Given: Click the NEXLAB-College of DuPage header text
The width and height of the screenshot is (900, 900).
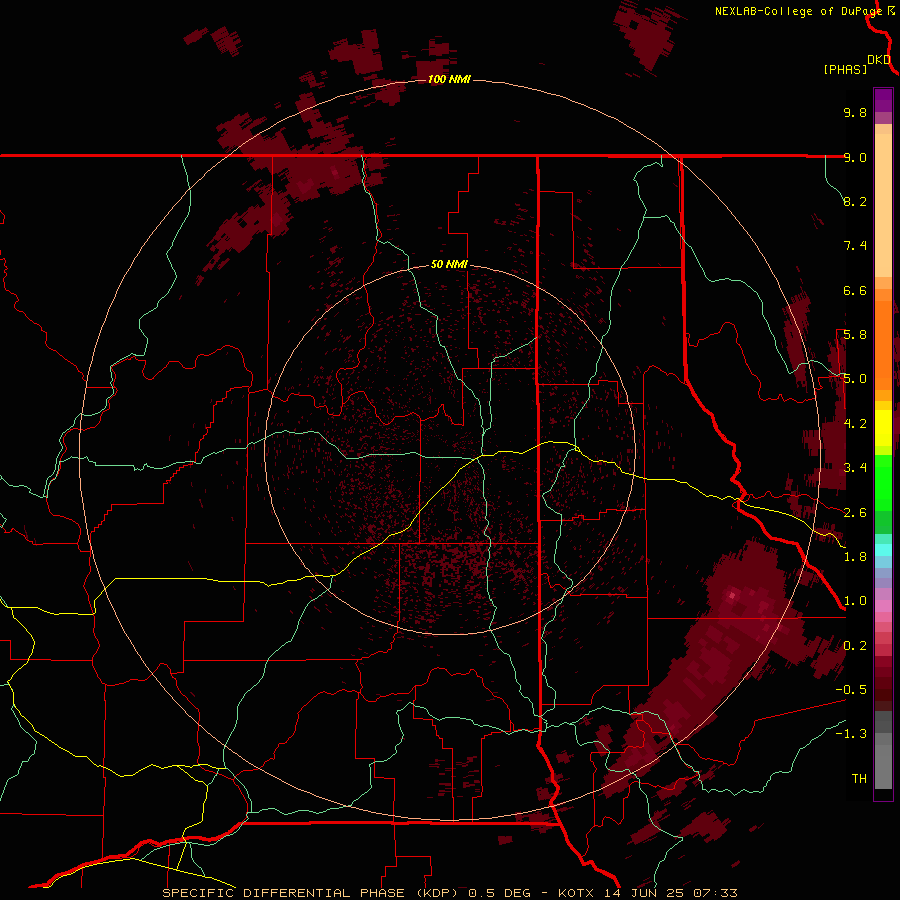Looking at the screenshot, I should click(x=798, y=11).
